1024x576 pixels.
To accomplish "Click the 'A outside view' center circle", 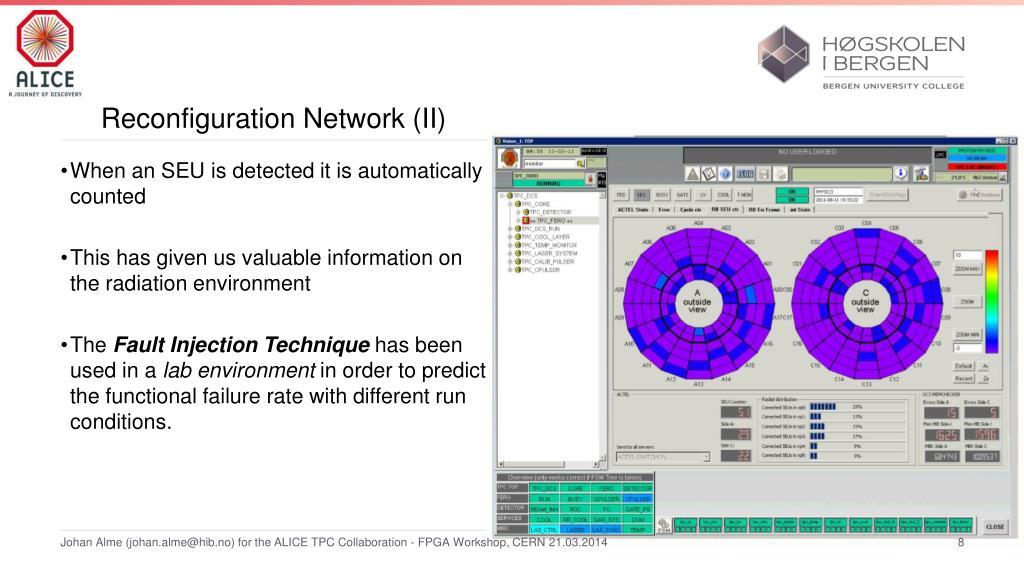I will click(697, 302).
